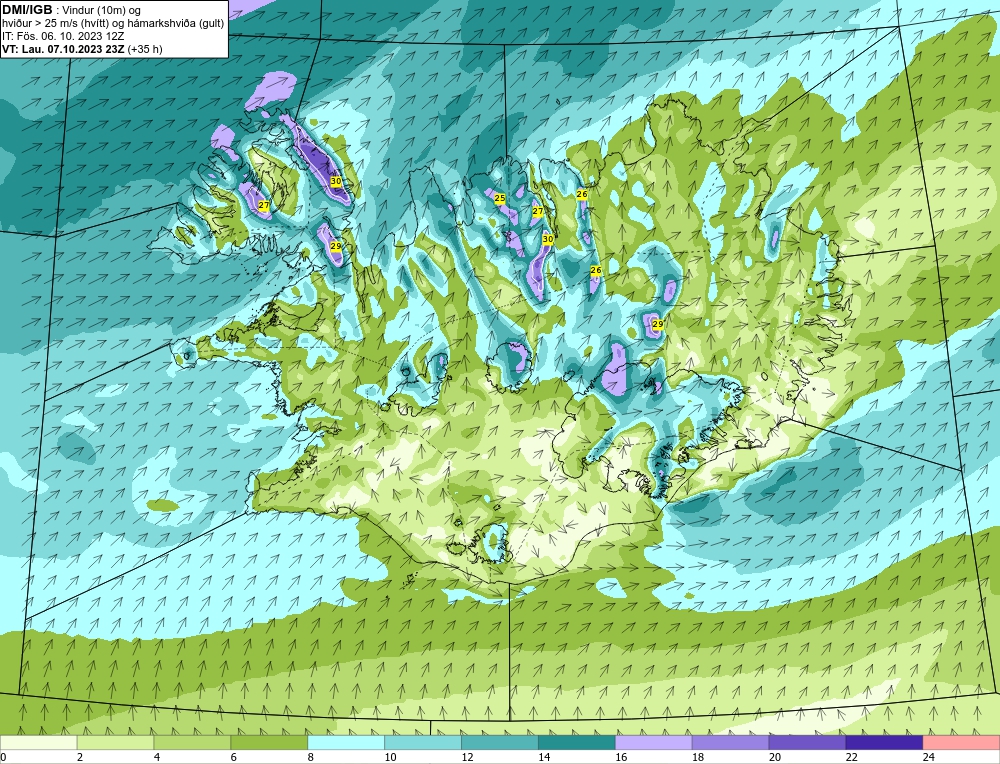Click the dark indigo 22–24 m/s legend swatch
Image resolution: width=1000 pixels, height=764 pixels.
click(x=884, y=742)
